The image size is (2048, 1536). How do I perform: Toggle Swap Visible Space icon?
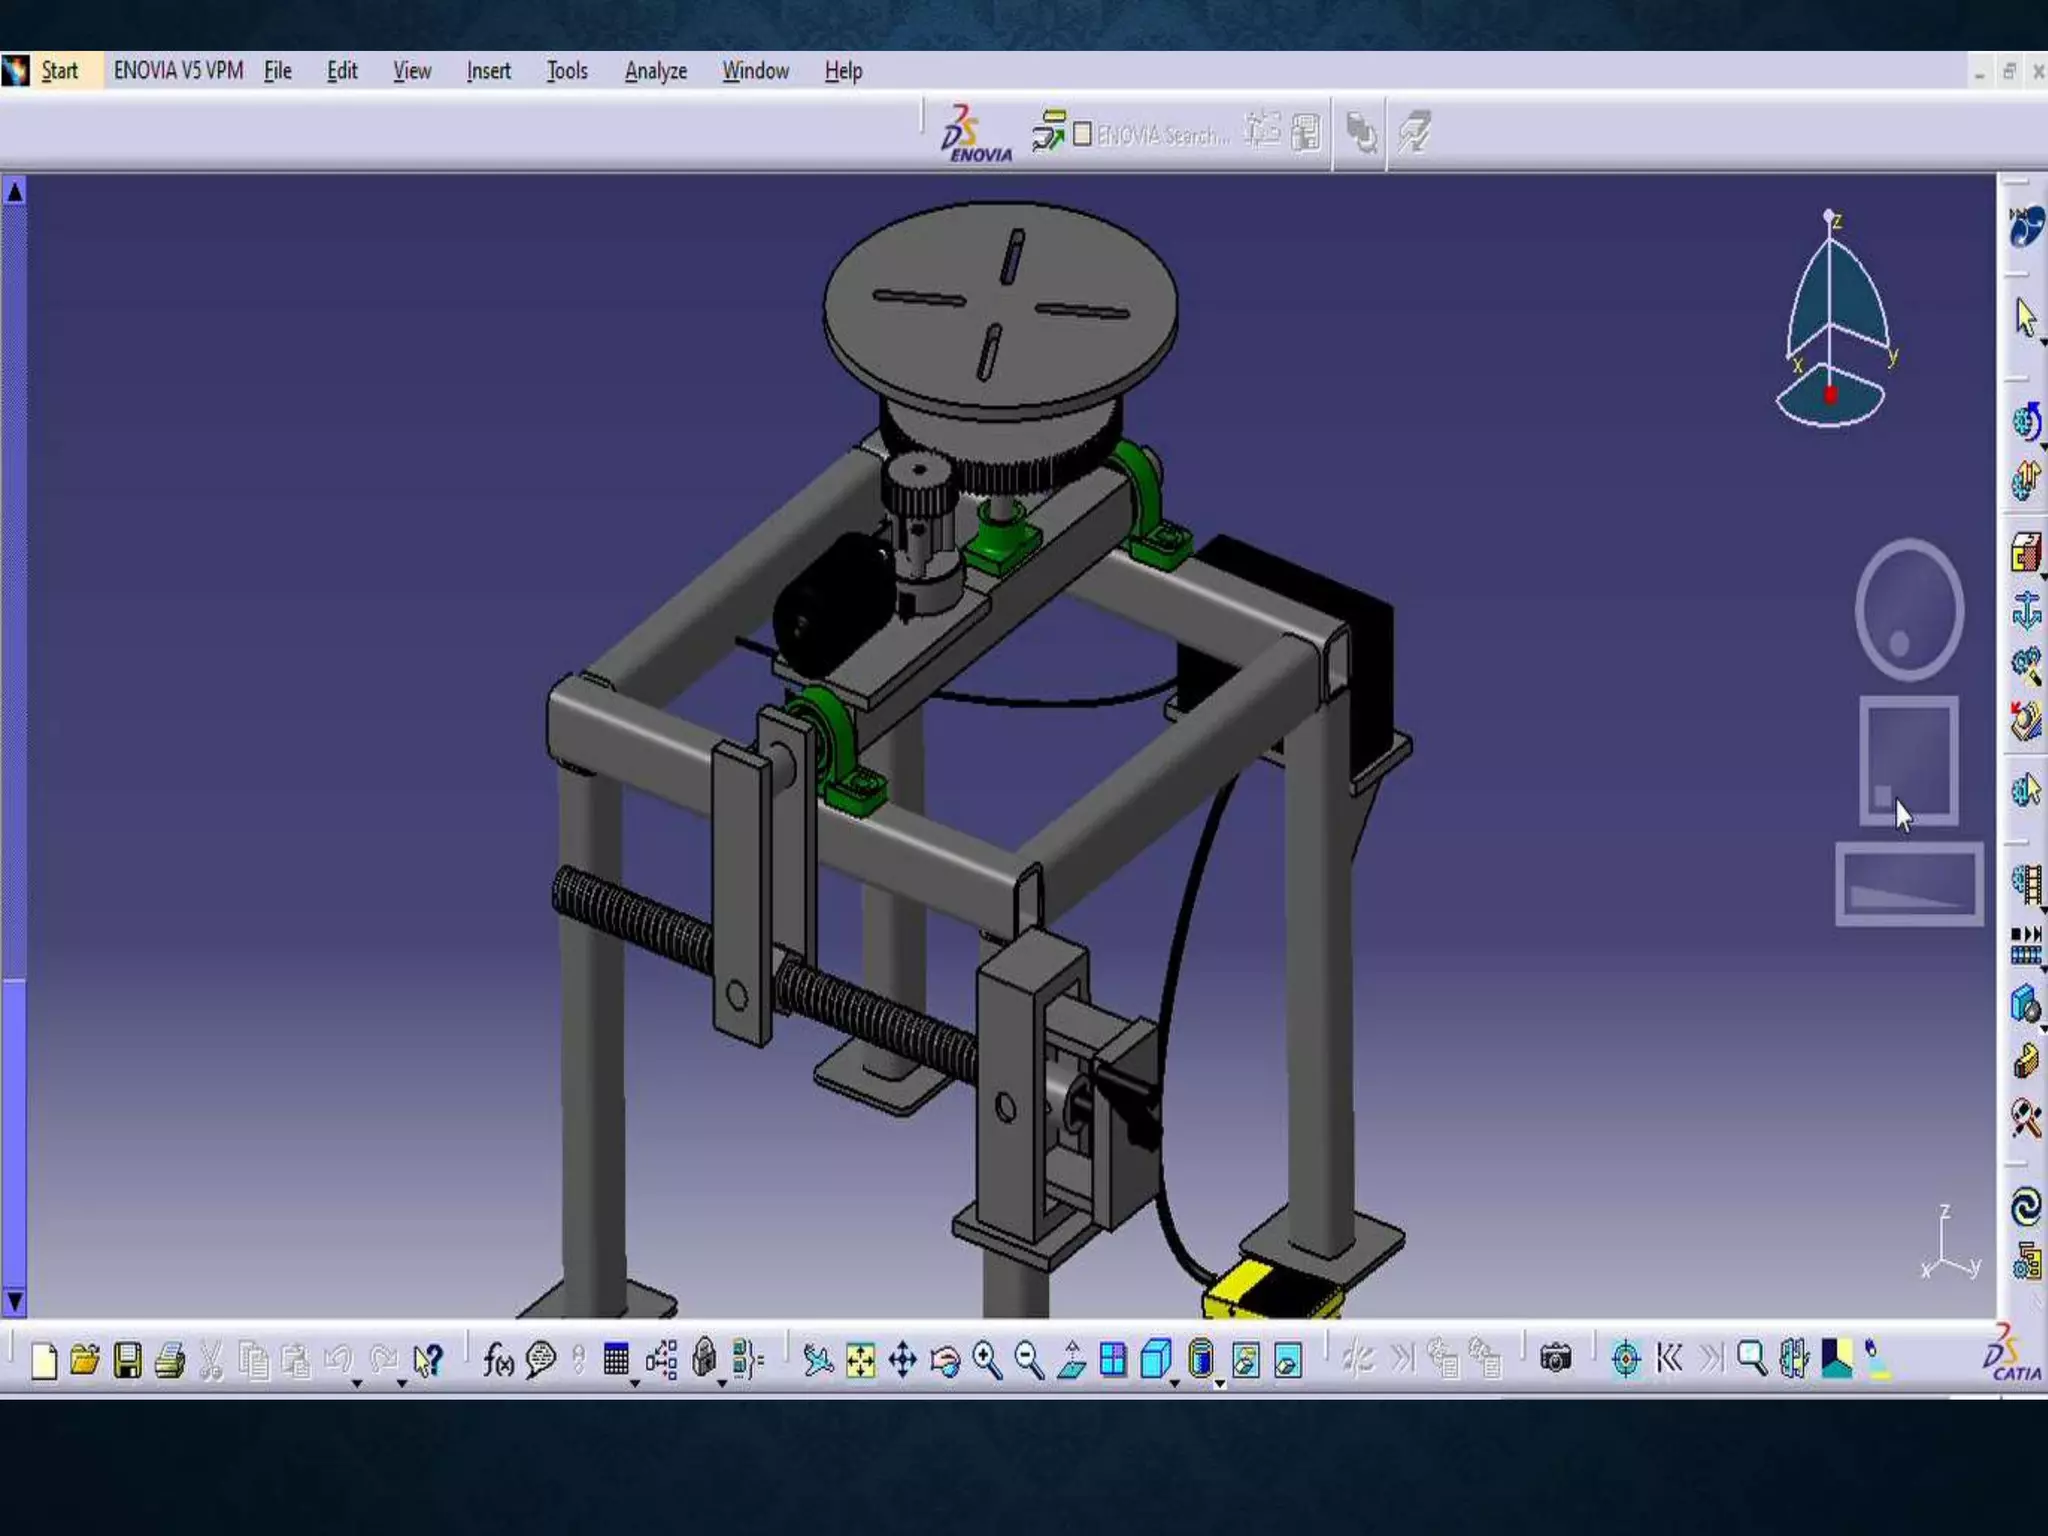(x=1288, y=1360)
